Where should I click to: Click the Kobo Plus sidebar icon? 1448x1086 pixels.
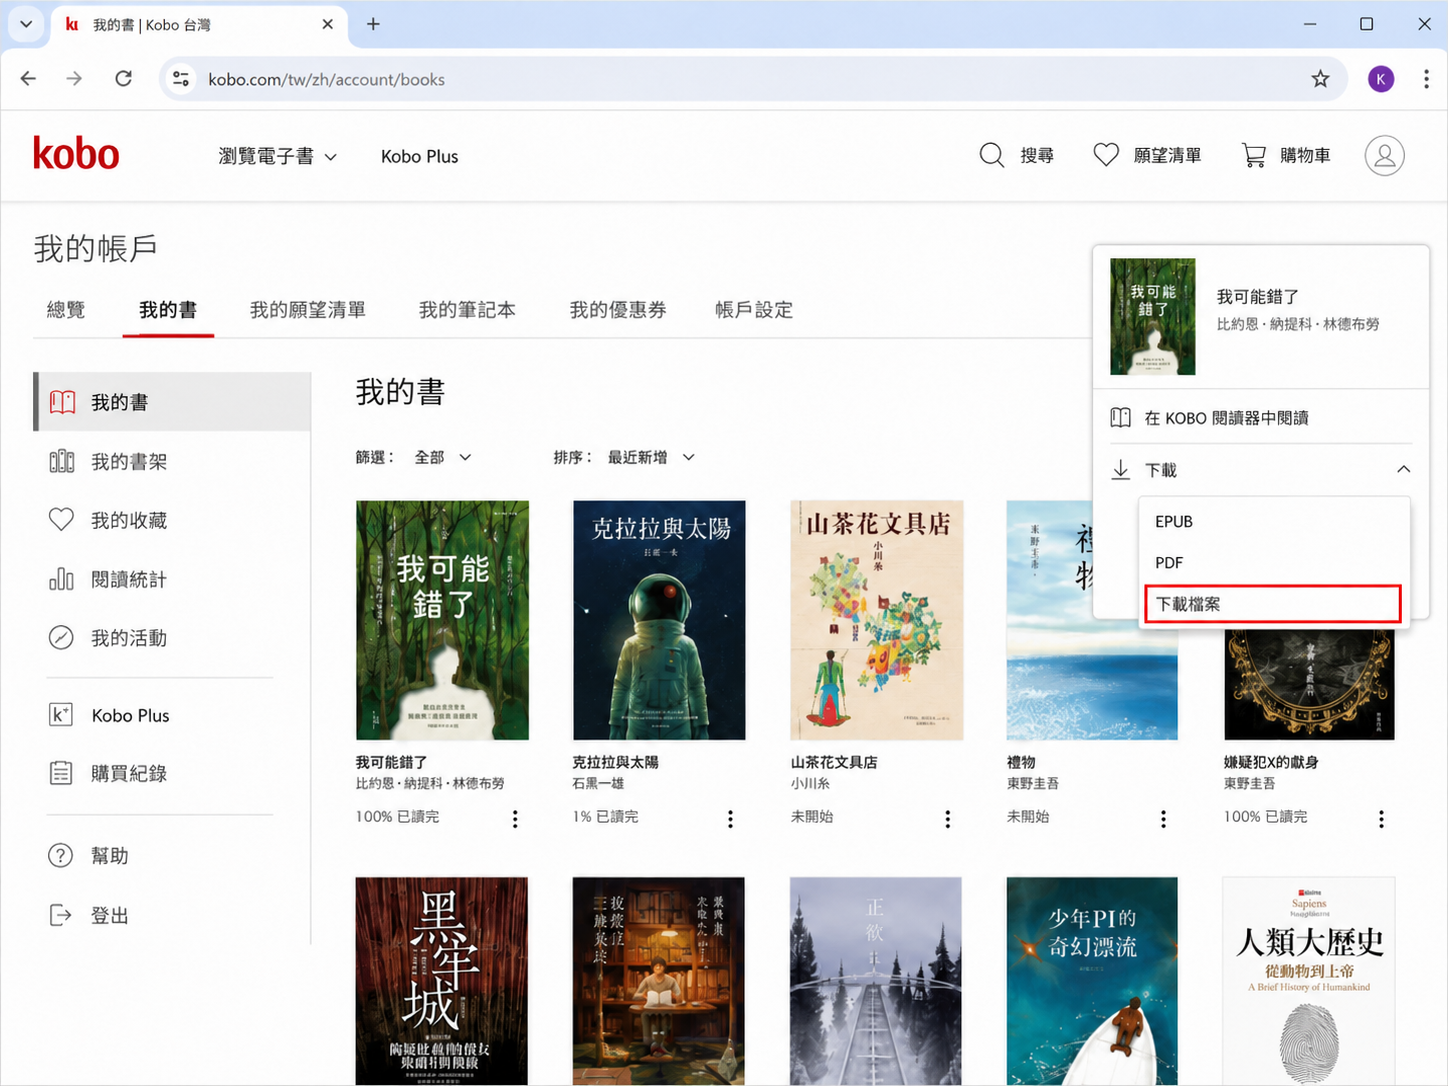(x=61, y=715)
